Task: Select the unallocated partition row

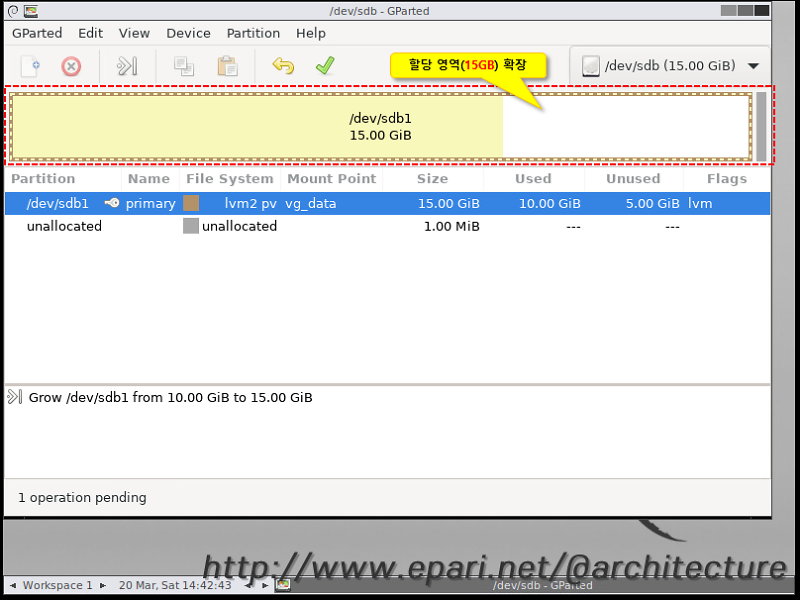Action: click(x=387, y=226)
